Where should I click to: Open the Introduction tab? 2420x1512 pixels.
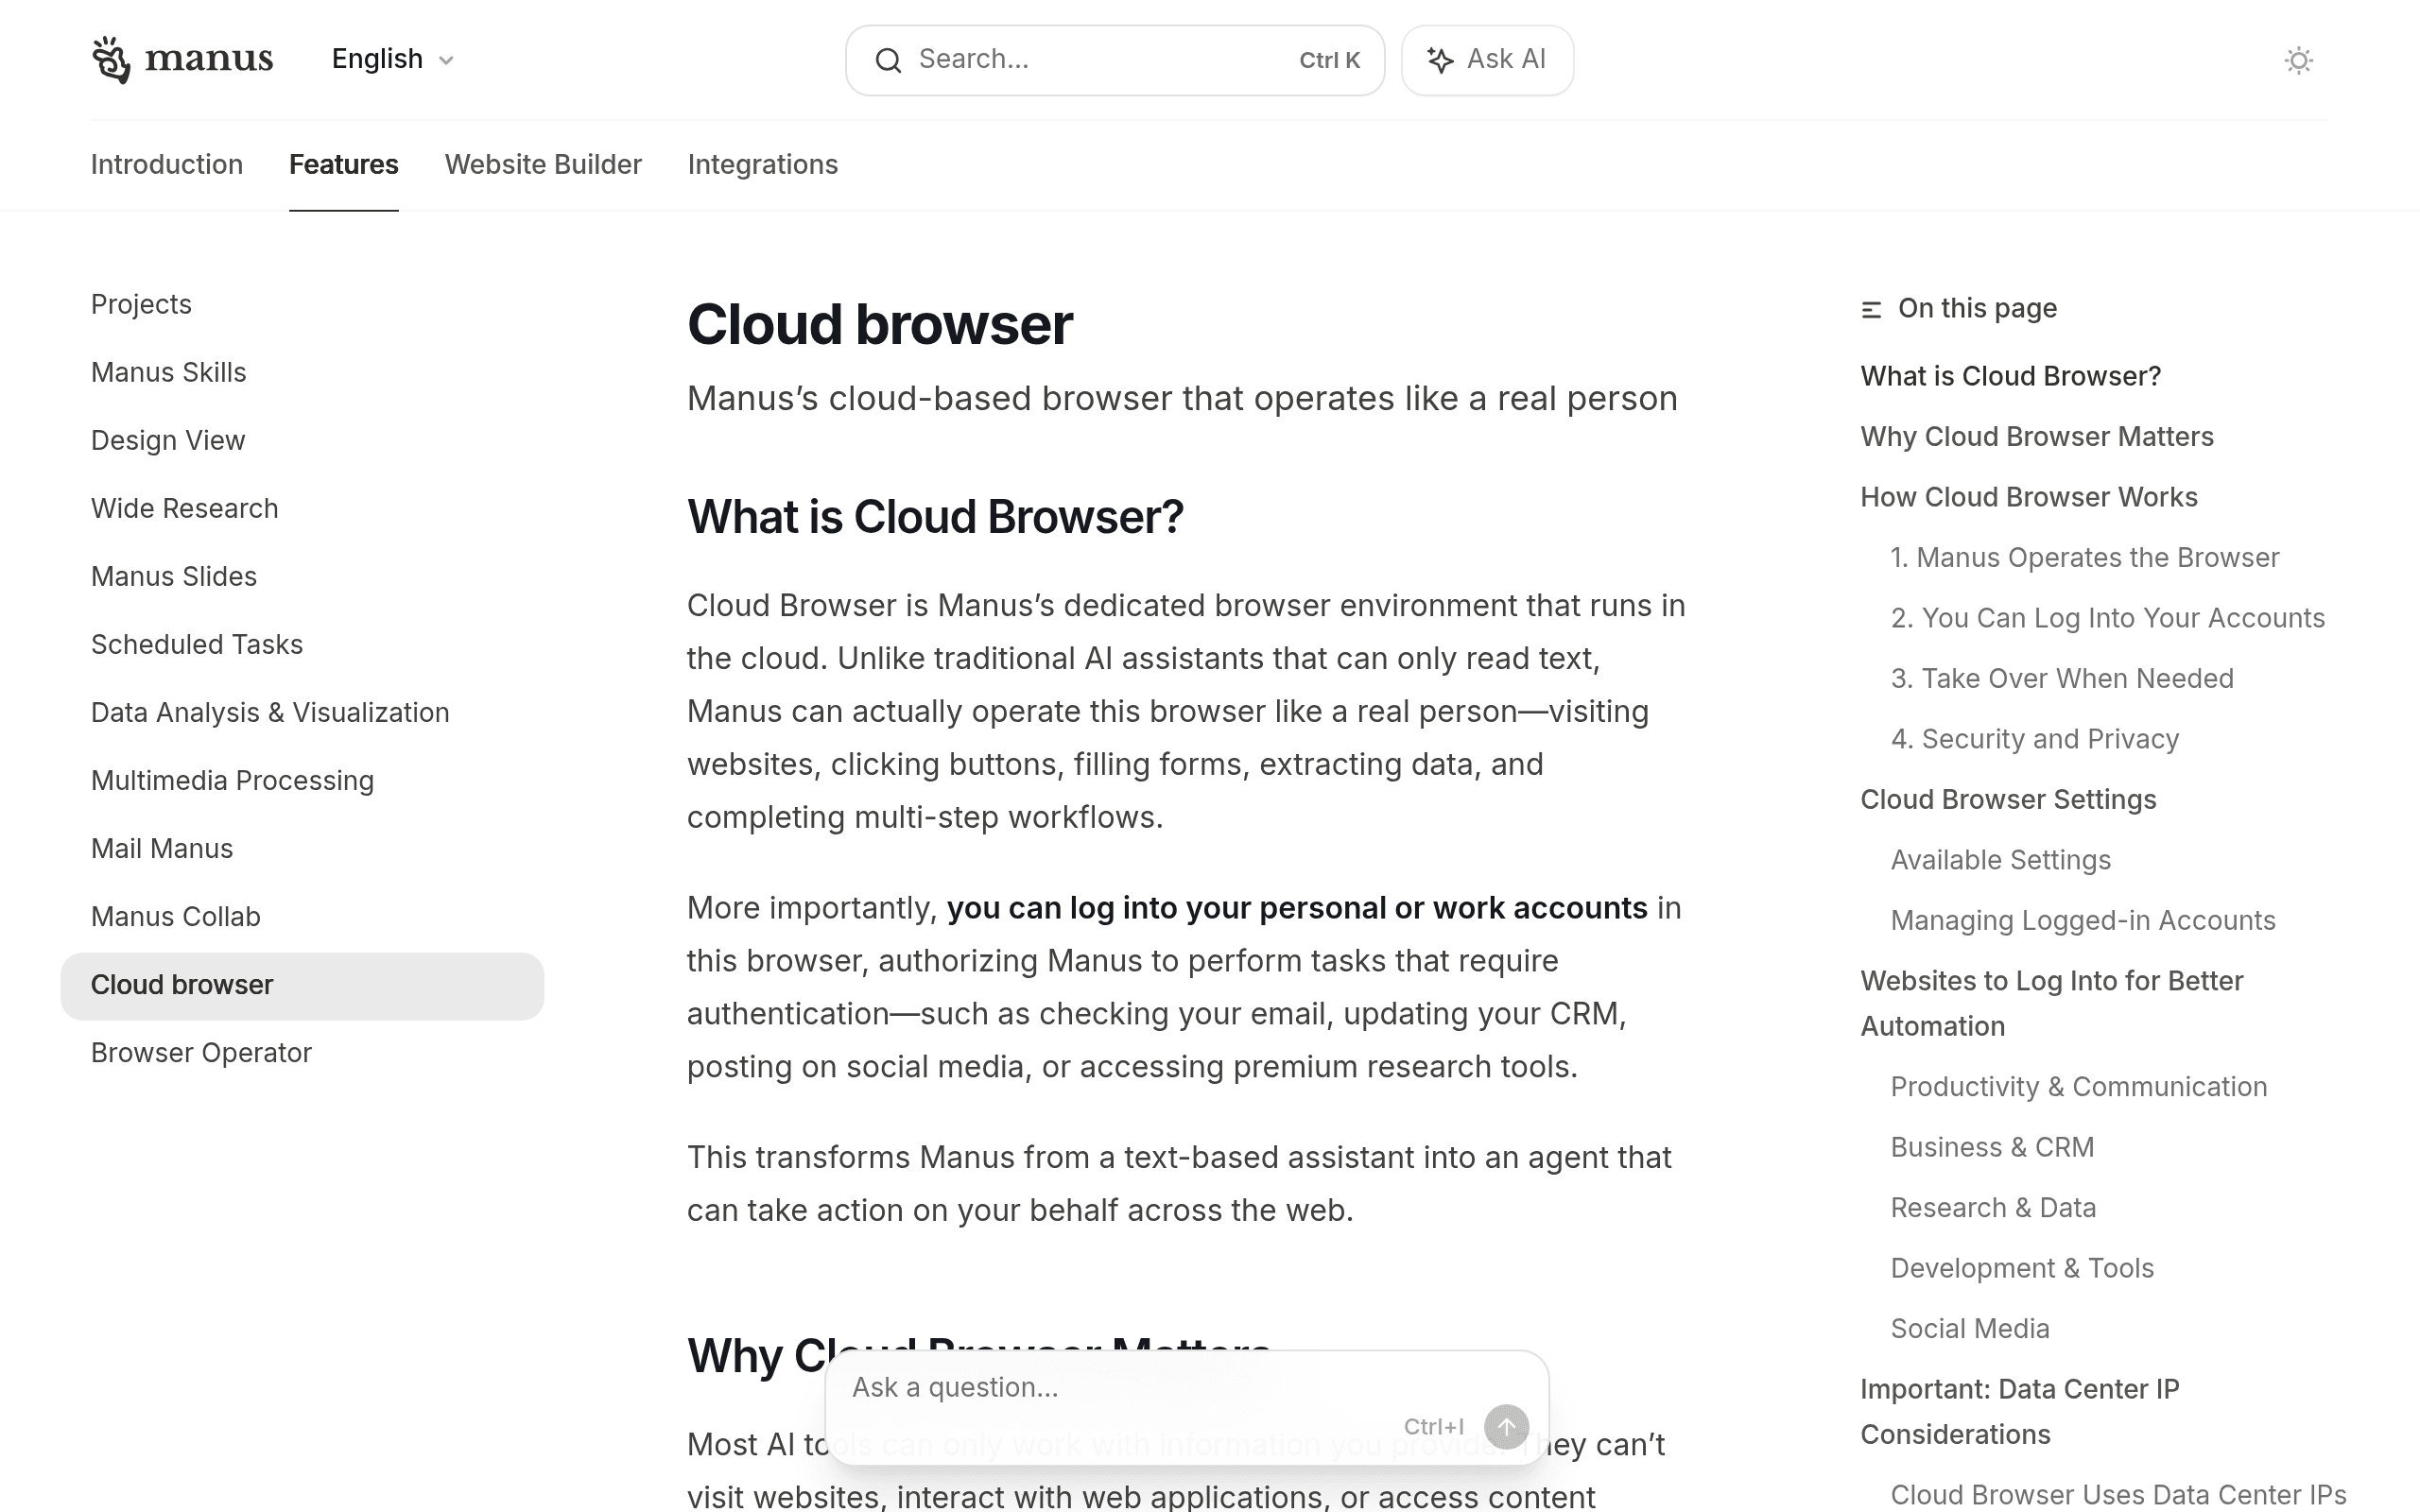tap(167, 164)
